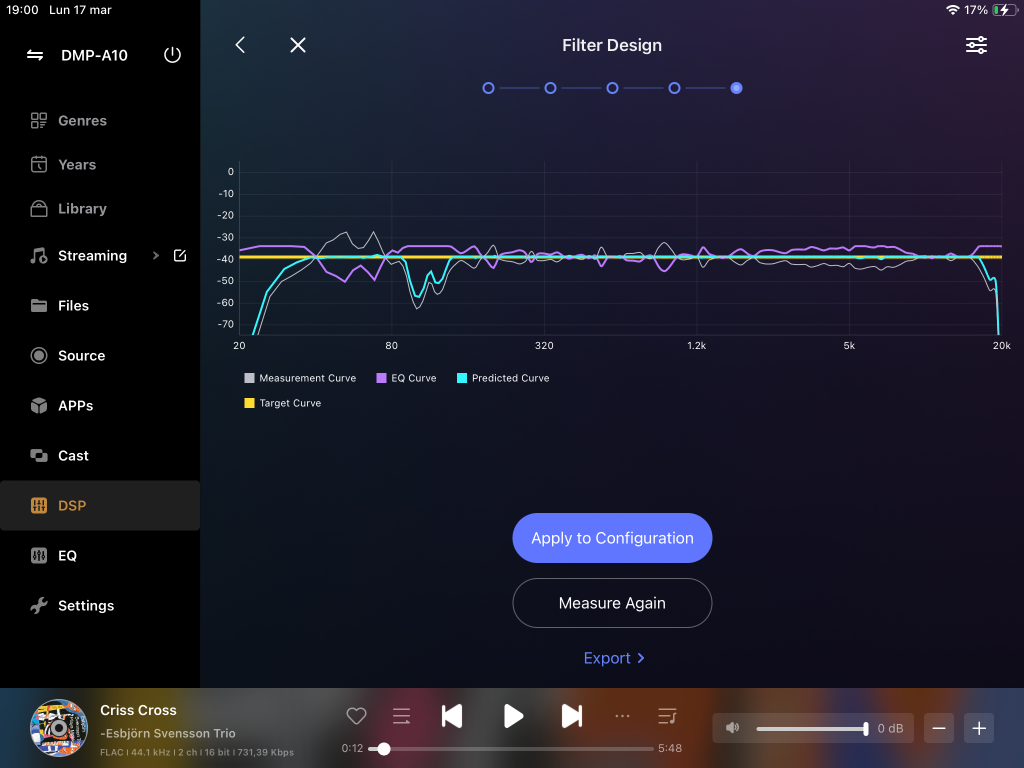Viewport: 1024px width, 768px height.
Task: Select the fifth wizard step dot
Action: pos(737,88)
